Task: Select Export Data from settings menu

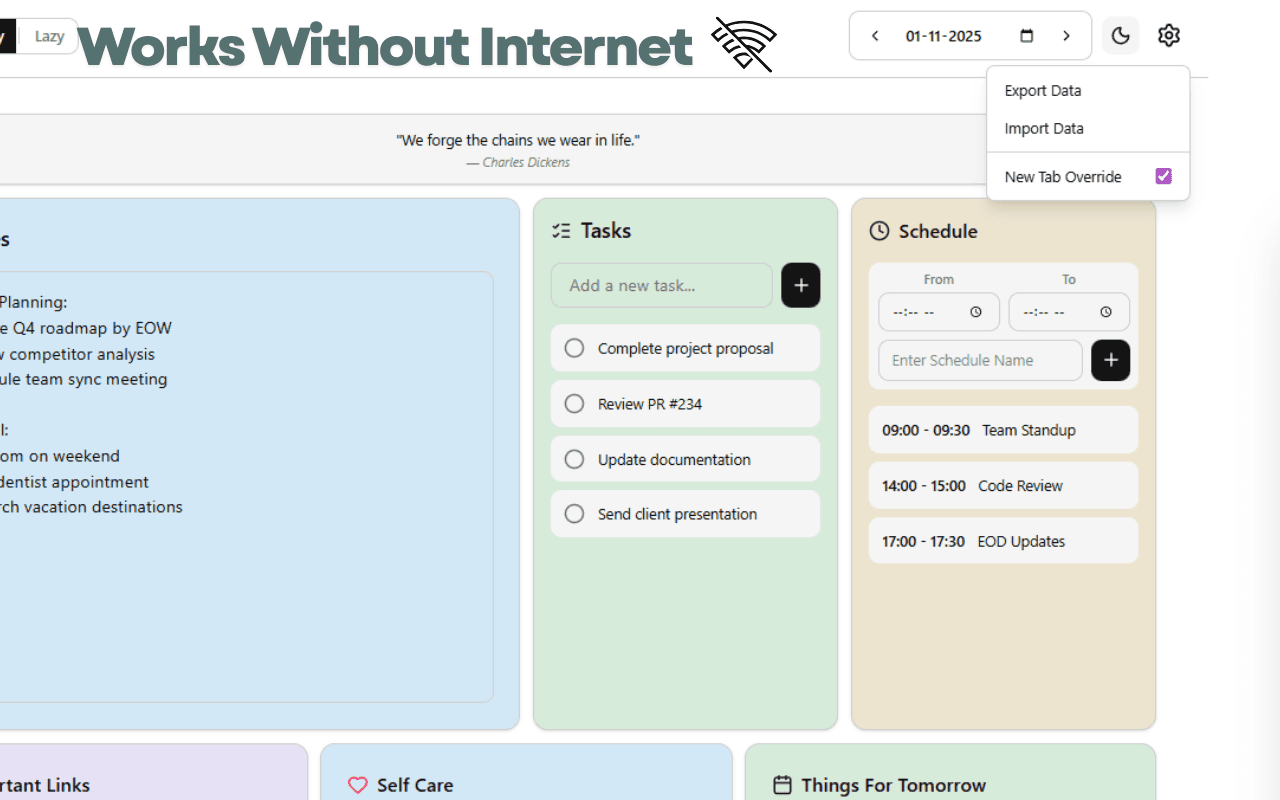Action: 1043,91
